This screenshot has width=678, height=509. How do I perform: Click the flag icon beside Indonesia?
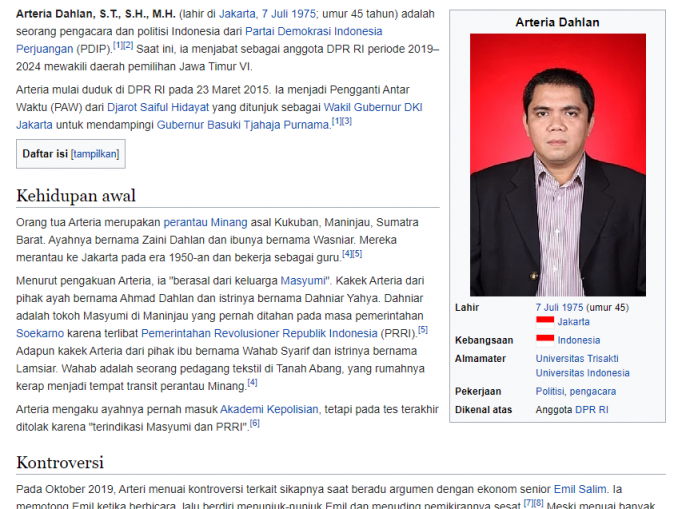[545, 340]
